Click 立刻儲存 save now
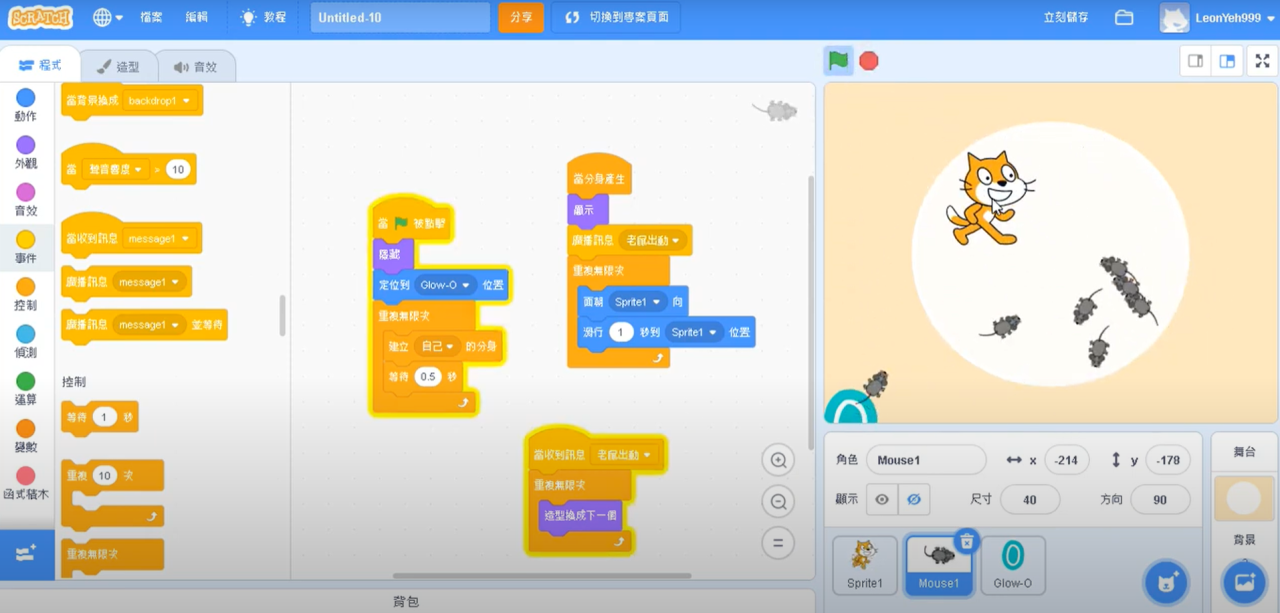This screenshot has width=1280, height=613. 1066,17
